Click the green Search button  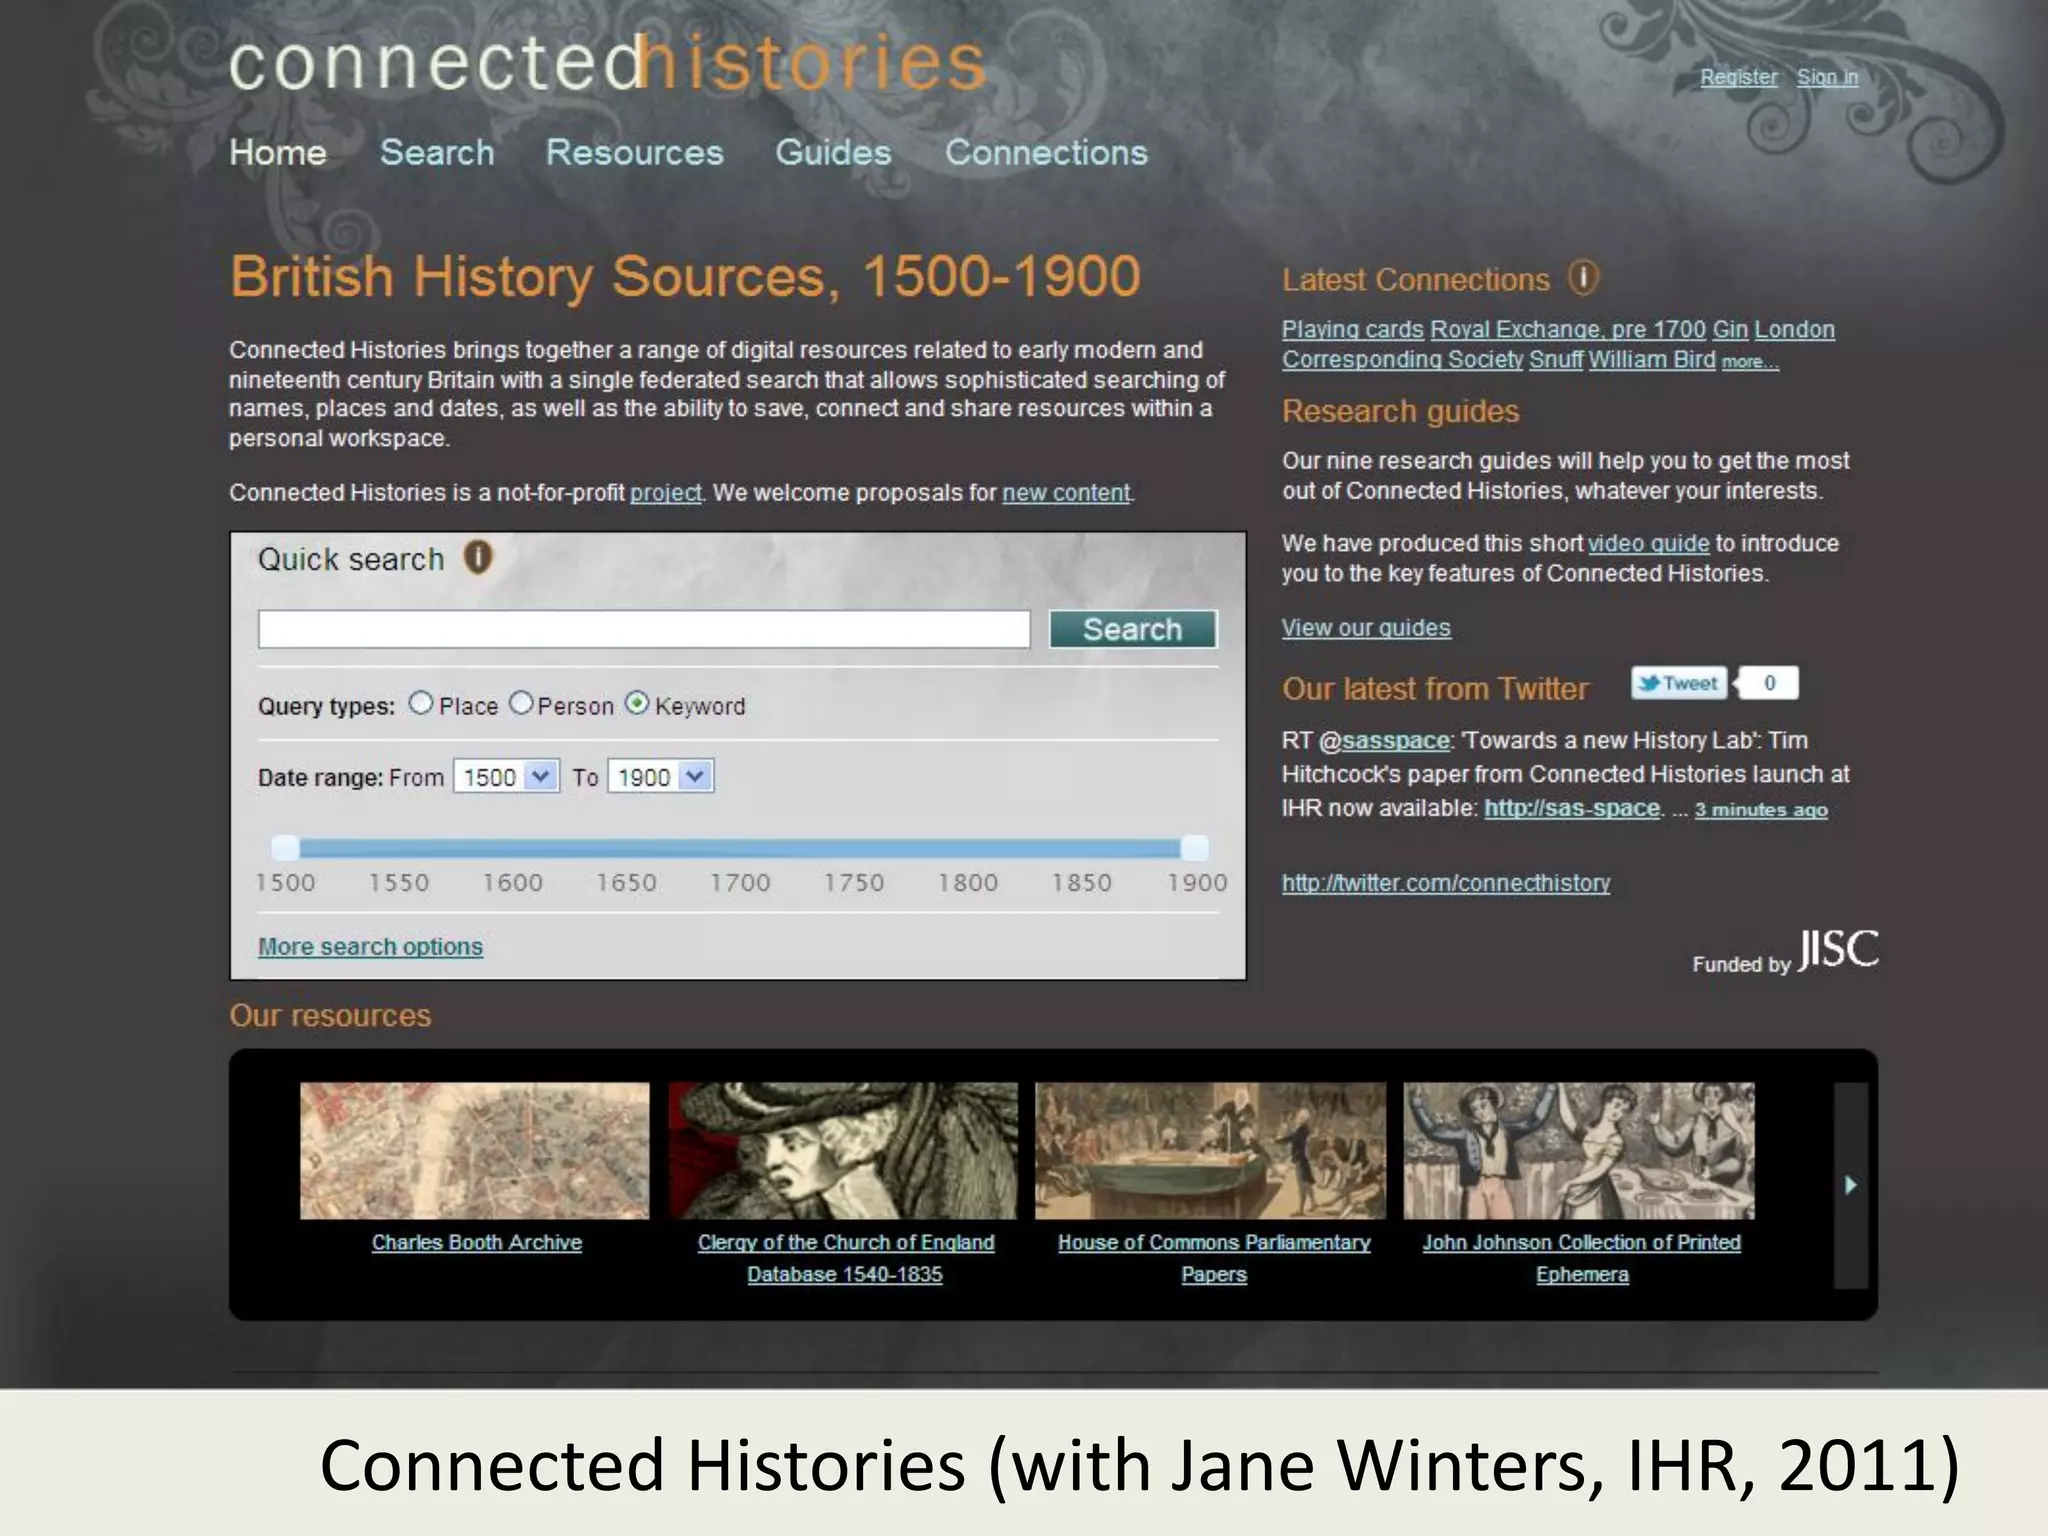(1133, 629)
